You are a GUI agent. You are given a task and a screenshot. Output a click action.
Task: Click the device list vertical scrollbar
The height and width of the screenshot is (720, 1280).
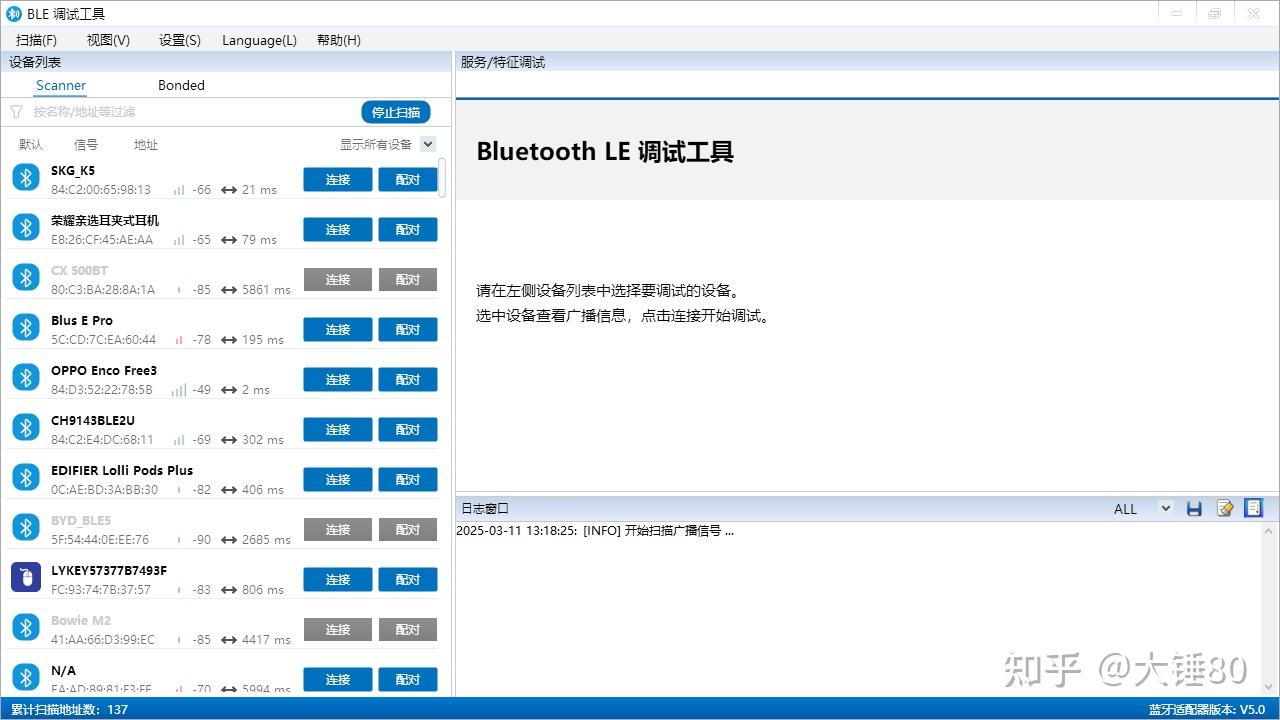[442, 178]
